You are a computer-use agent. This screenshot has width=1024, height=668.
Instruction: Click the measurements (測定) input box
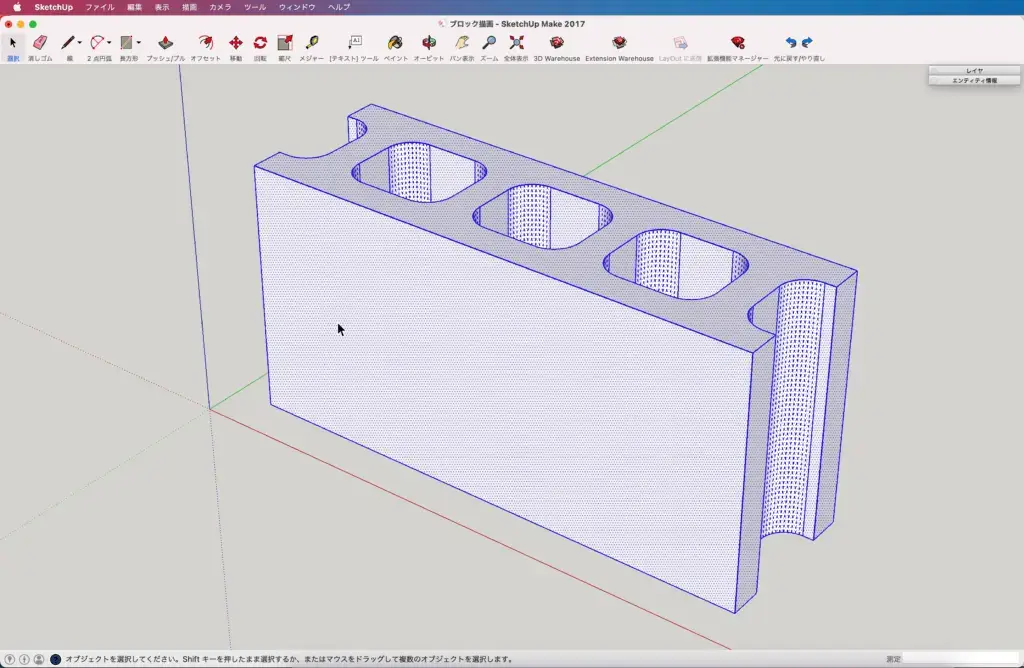pos(960,659)
